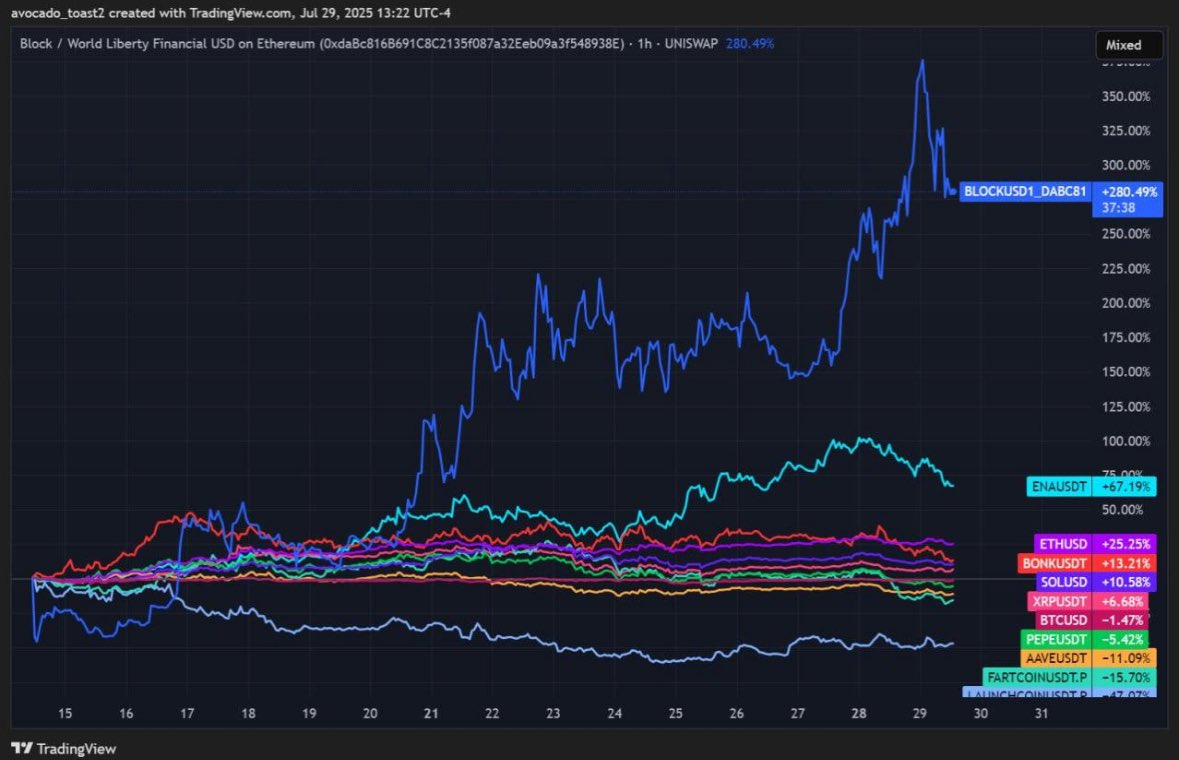1179x760 pixels.
Task: Click date 29 on the time axis
Action: click(x=920, y=713)
